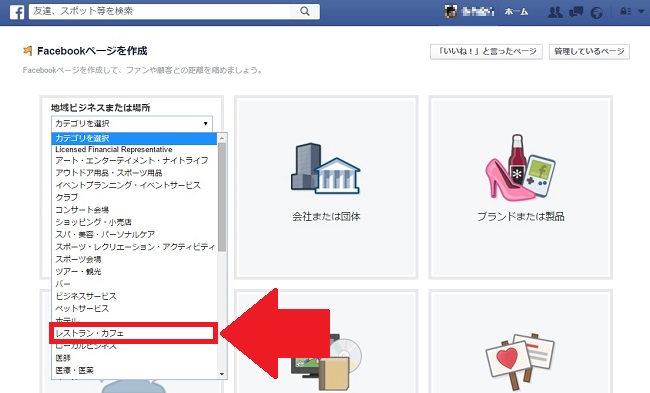Click dropdown list scroll up arrow

[x=222, y=138]
